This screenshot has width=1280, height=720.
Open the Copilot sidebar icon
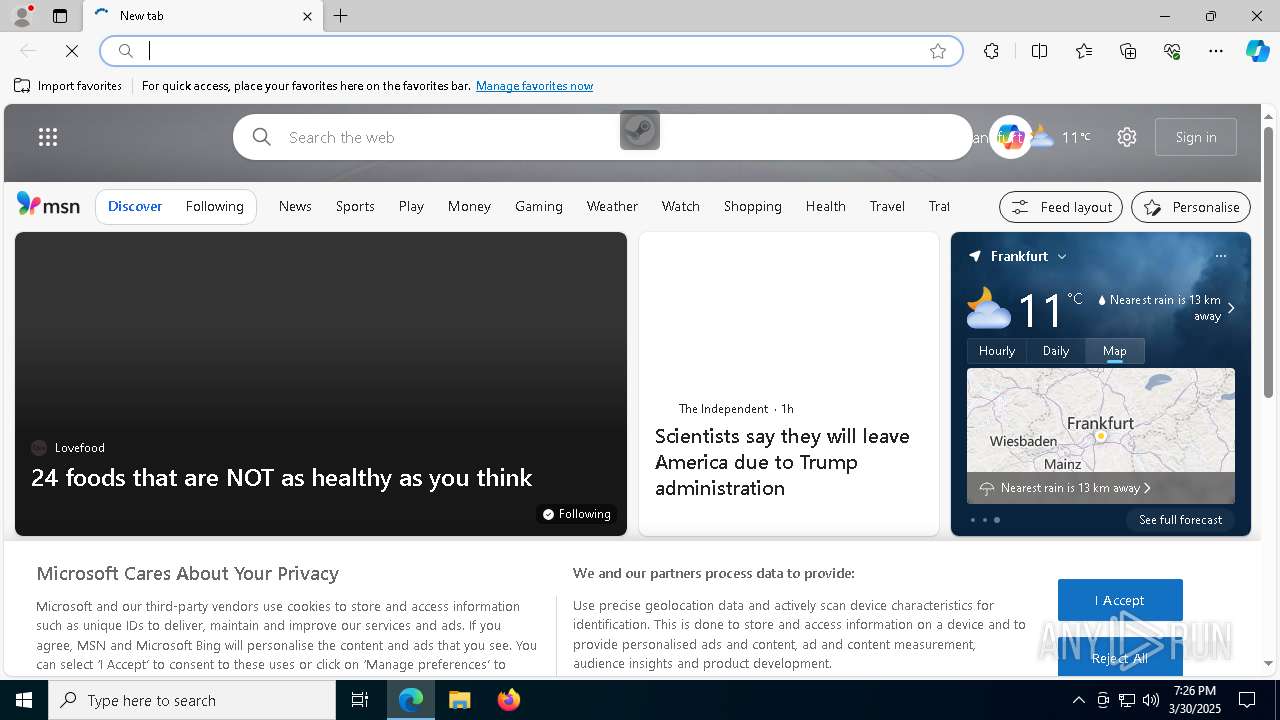pos(1257,51)
